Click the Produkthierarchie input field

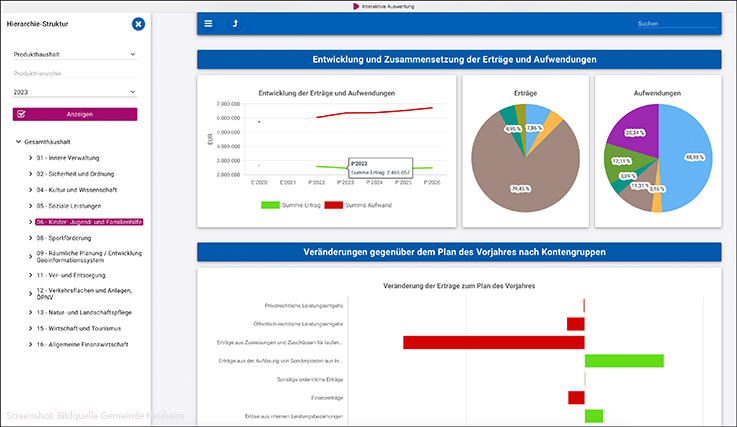click(x=75, y=74)
